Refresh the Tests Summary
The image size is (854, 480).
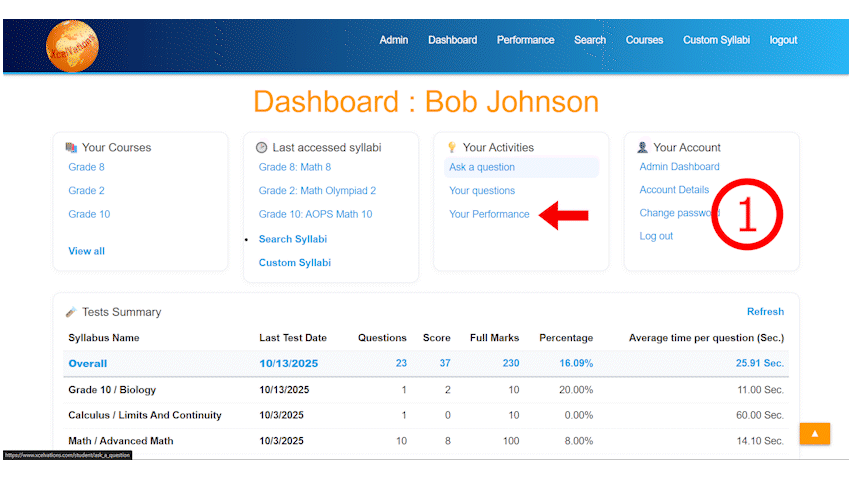[765, 312]
